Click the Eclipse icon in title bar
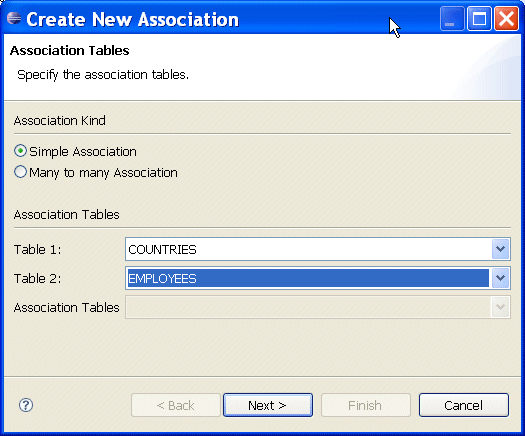 14,18
